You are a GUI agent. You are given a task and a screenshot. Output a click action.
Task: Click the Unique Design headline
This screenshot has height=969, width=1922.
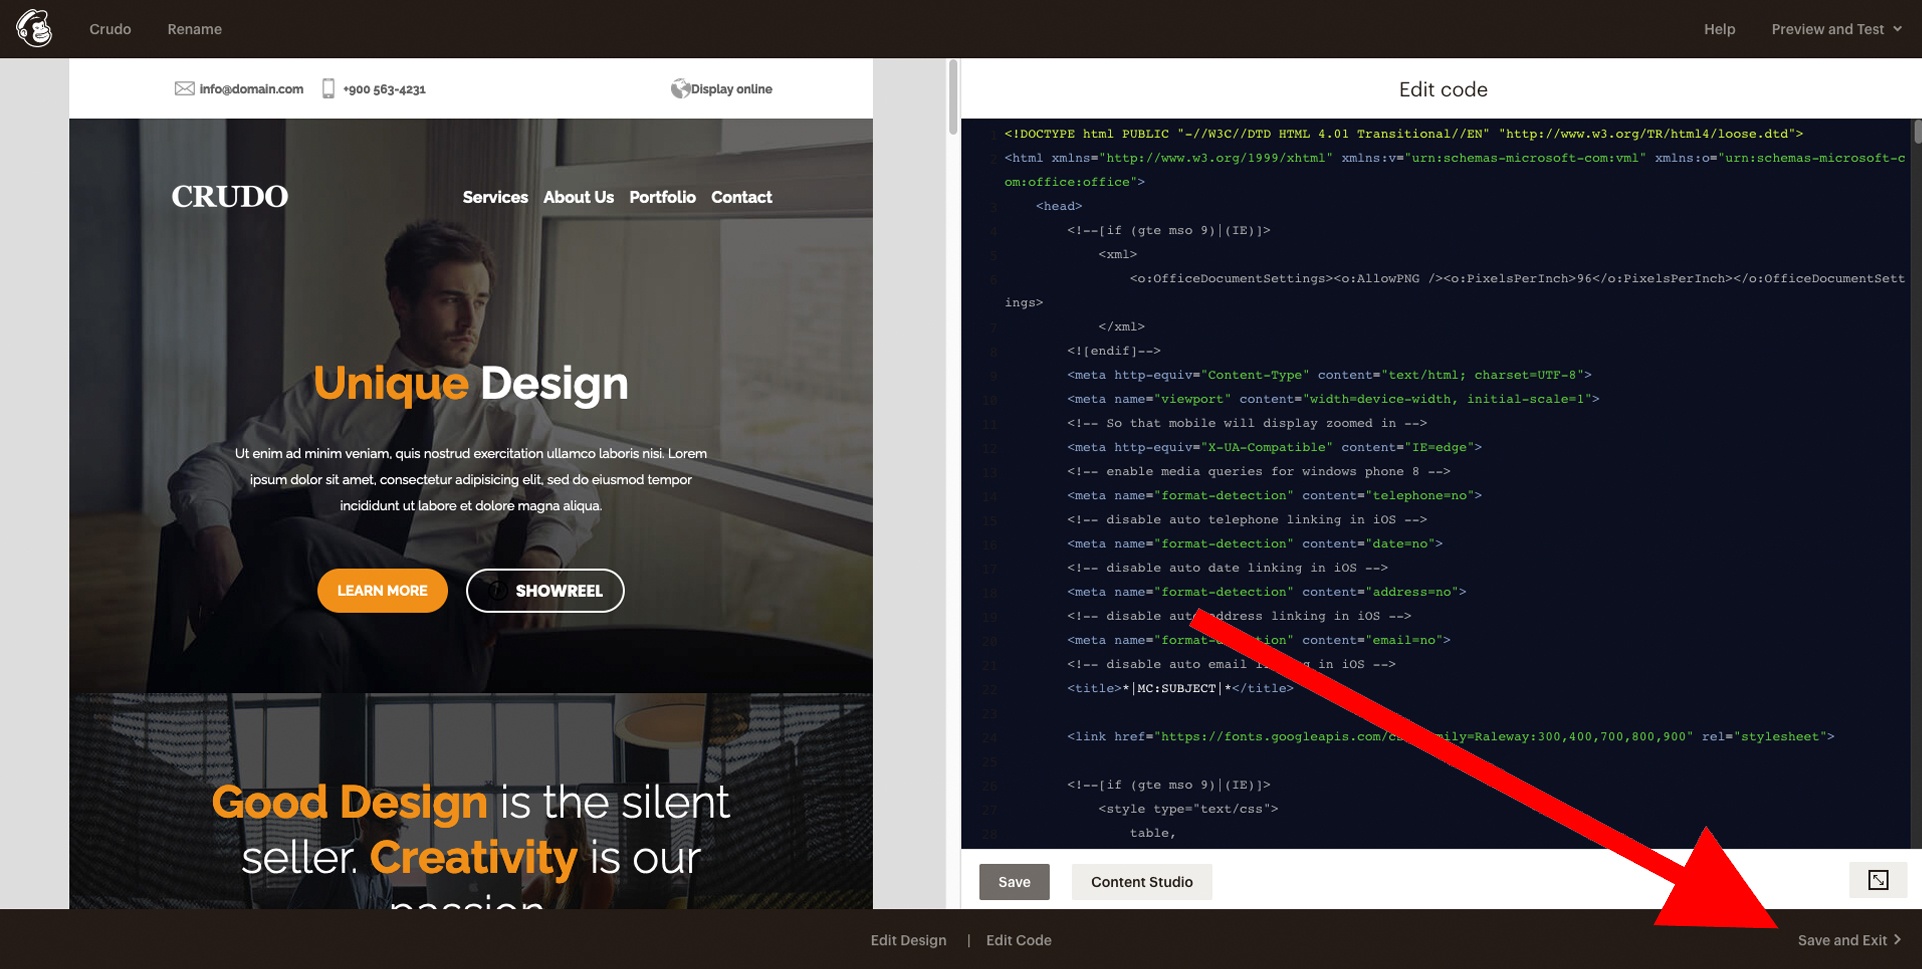471,384
